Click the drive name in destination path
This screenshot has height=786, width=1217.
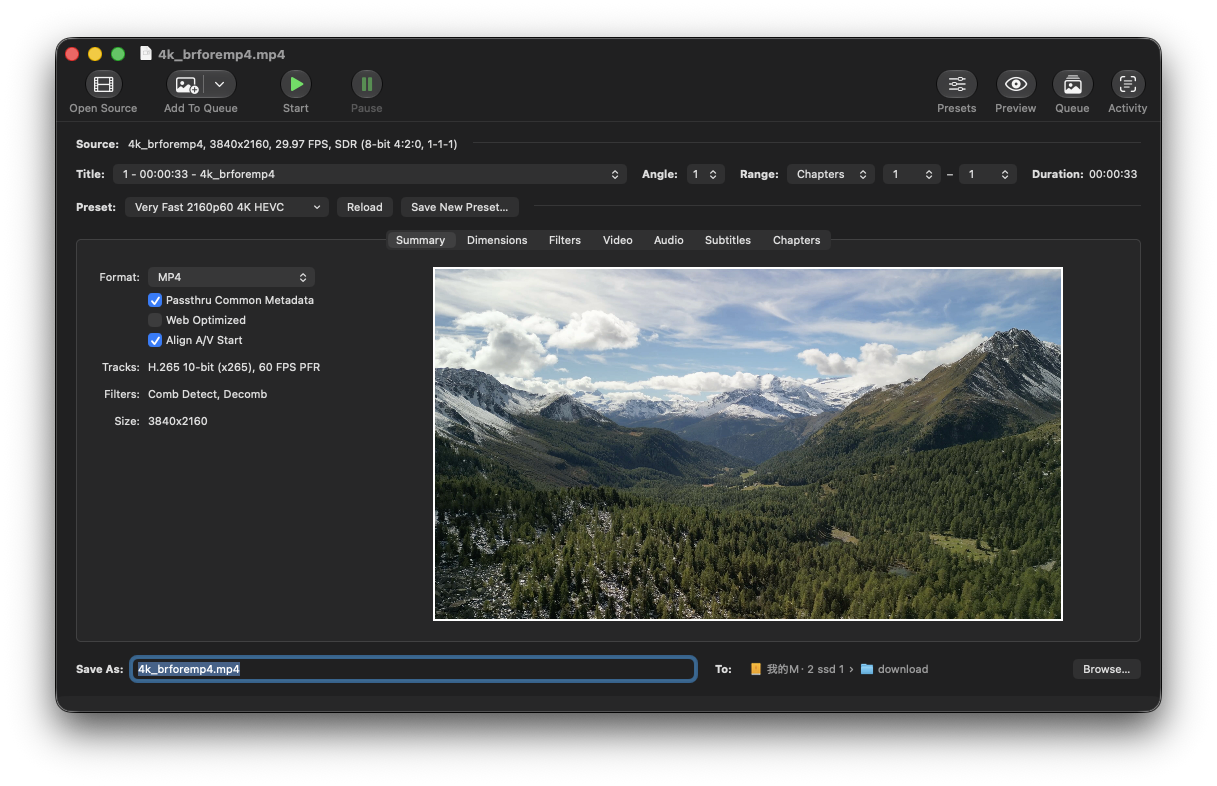pos(806,669)
